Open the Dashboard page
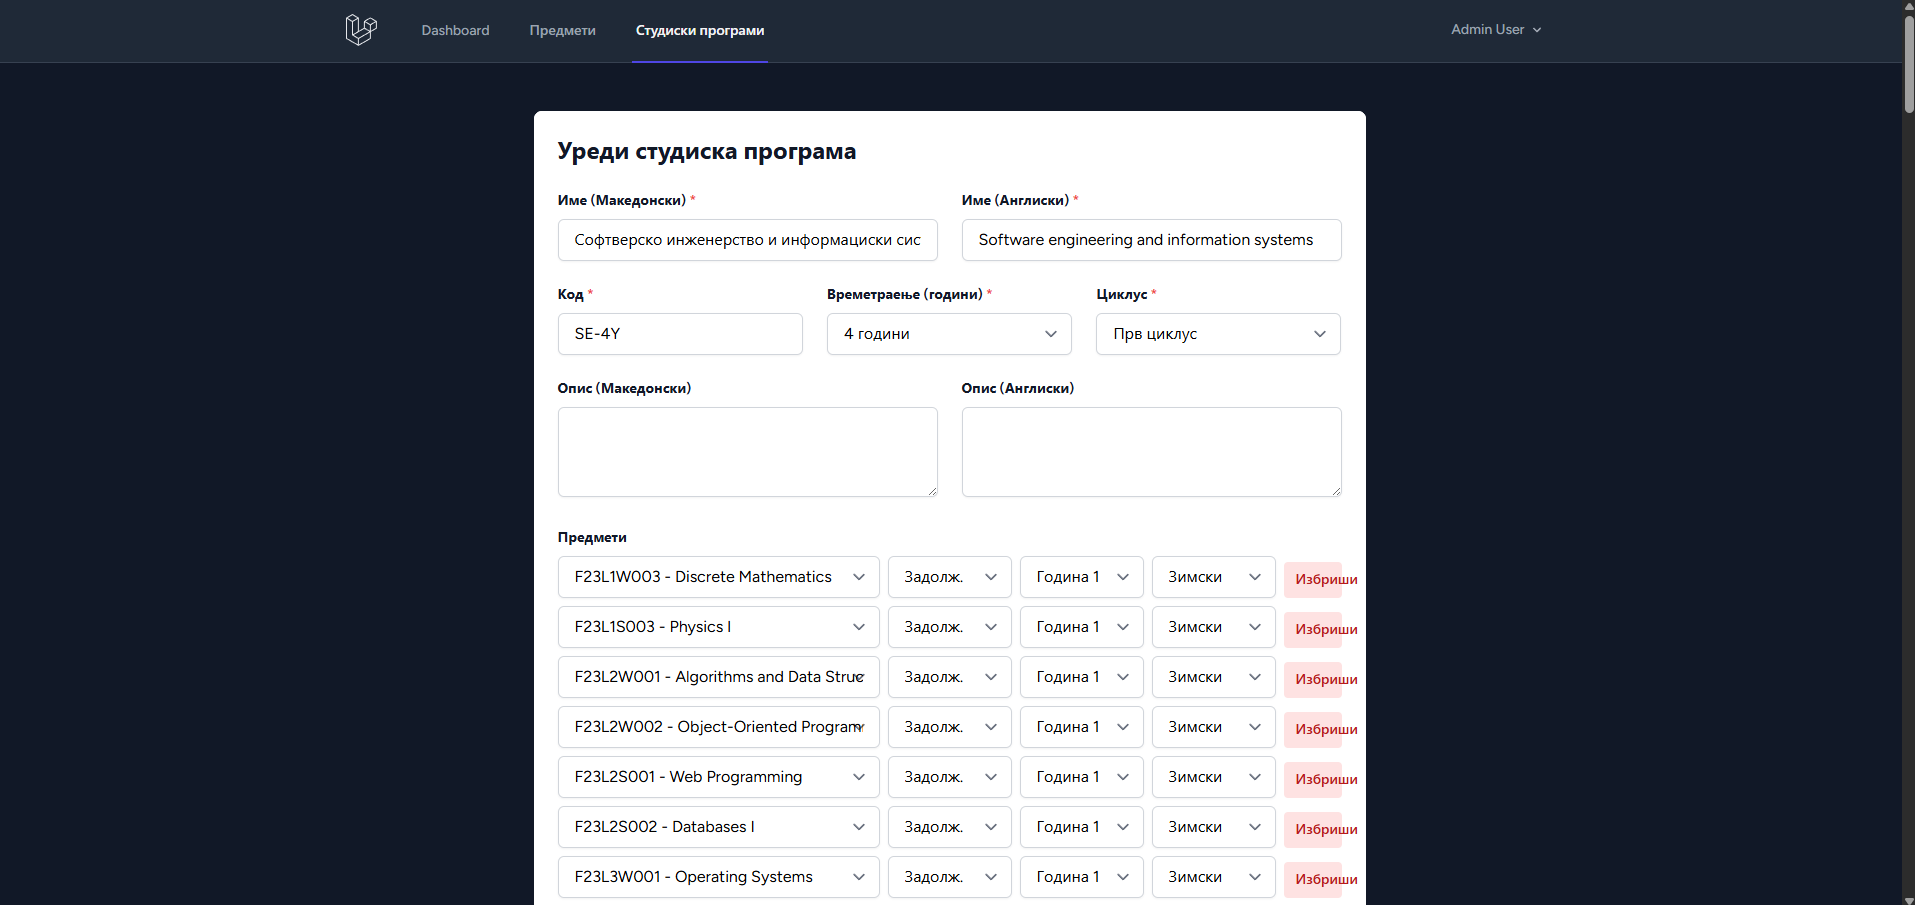 pyautogui.click(x=455, y=31)
